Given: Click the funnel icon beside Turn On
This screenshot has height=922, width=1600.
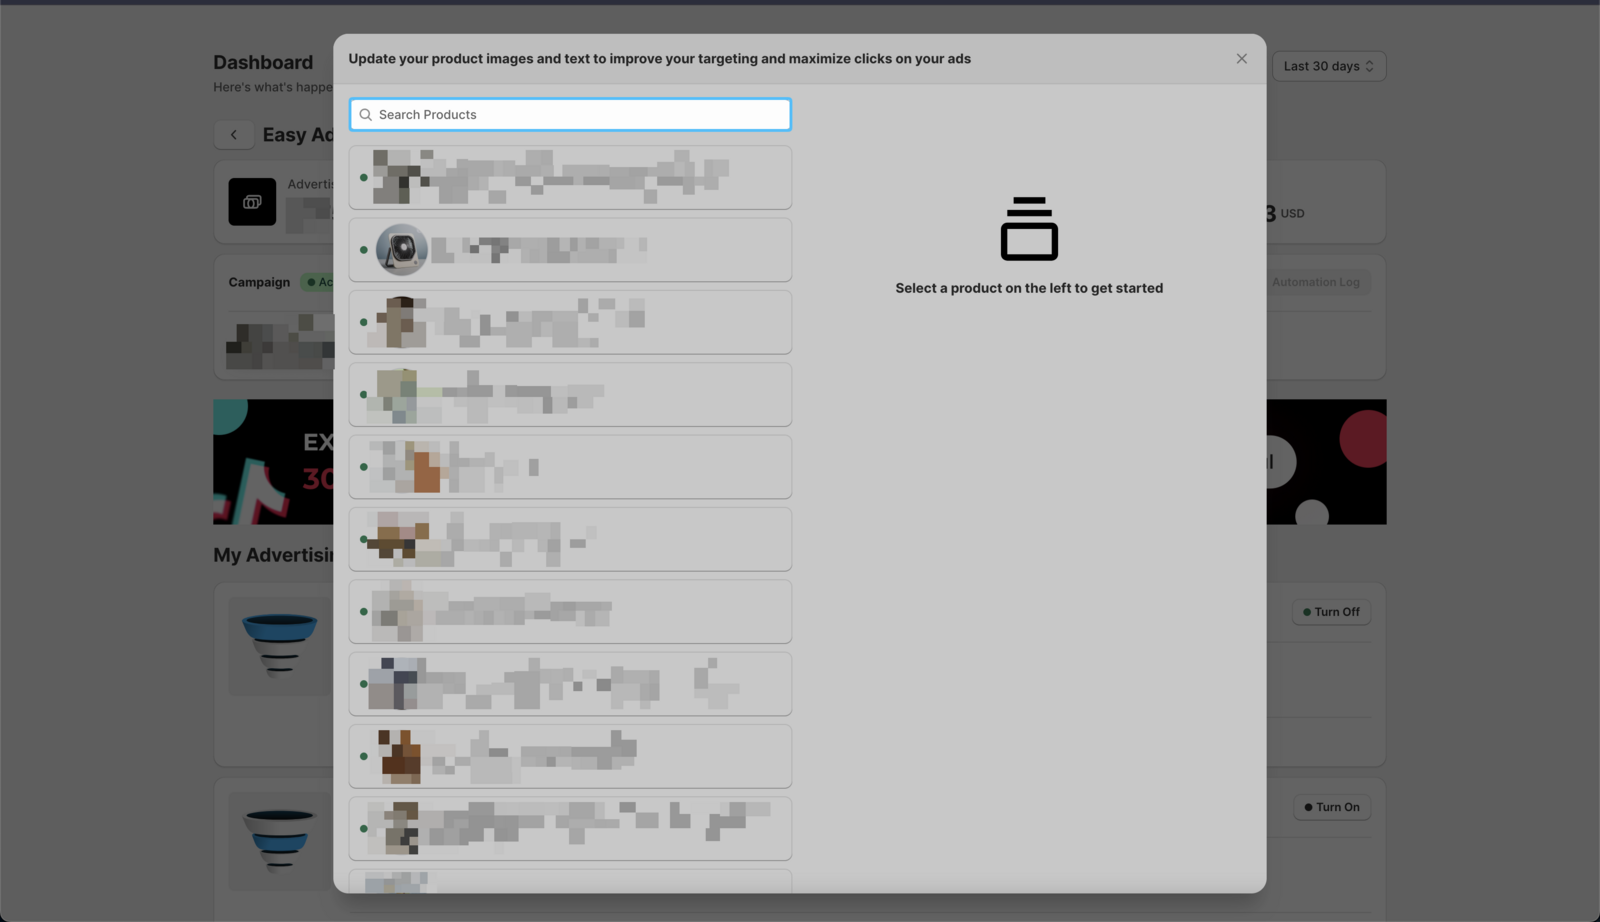Looking at the screenshot, I should click(279, 838).
